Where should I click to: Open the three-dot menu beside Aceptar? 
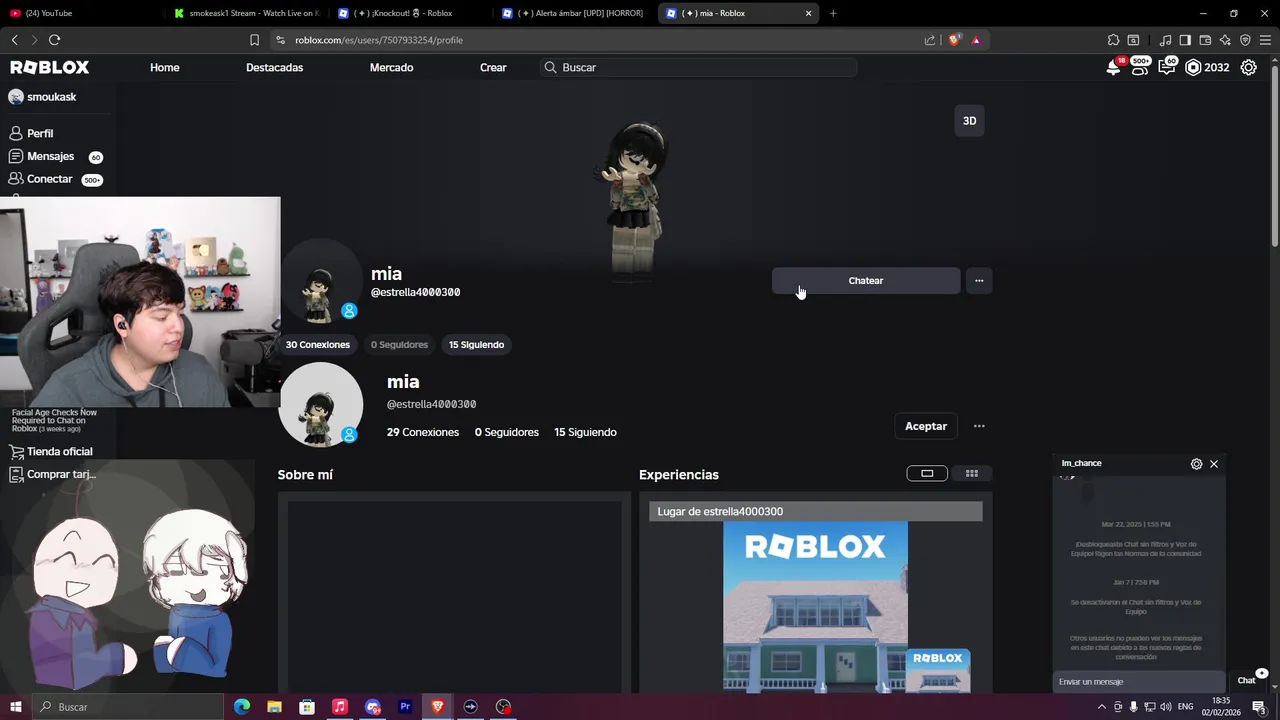[x=979, y=426]
